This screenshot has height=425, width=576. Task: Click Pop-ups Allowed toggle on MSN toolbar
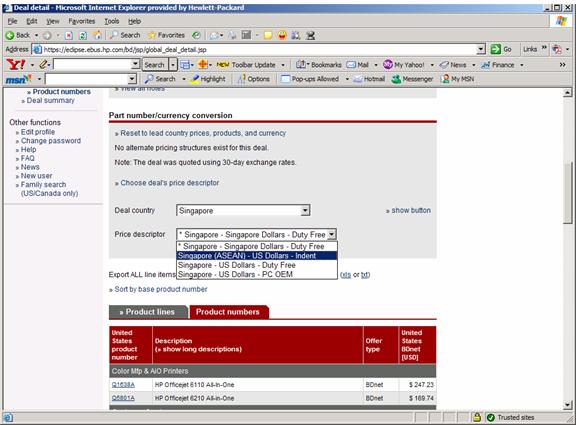click(310, 79)
